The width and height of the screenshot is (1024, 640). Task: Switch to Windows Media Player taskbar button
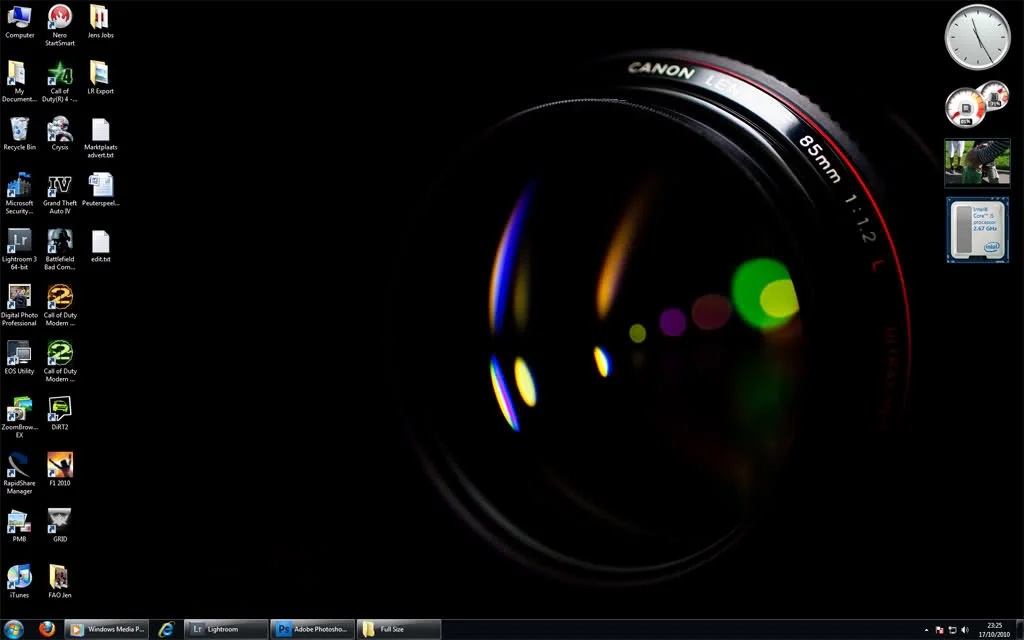[x=107, y=630]
